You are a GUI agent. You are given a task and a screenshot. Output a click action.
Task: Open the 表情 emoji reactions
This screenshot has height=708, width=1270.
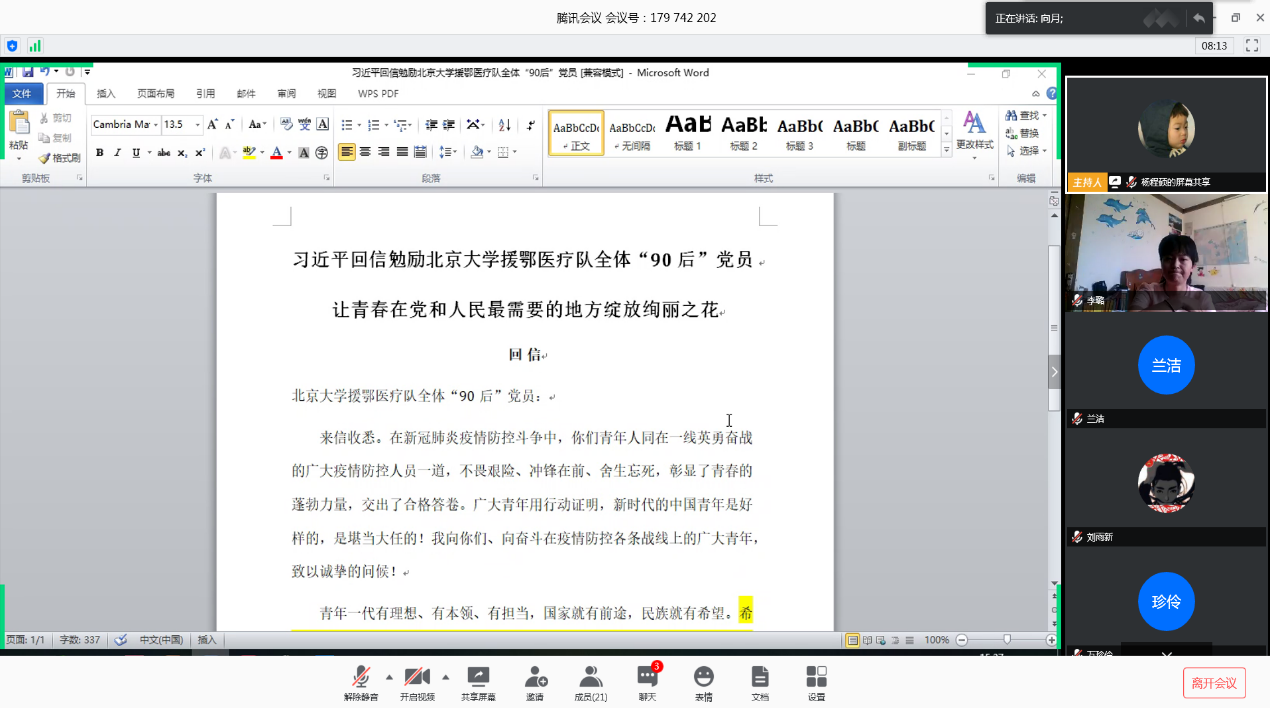pos(704,682)
